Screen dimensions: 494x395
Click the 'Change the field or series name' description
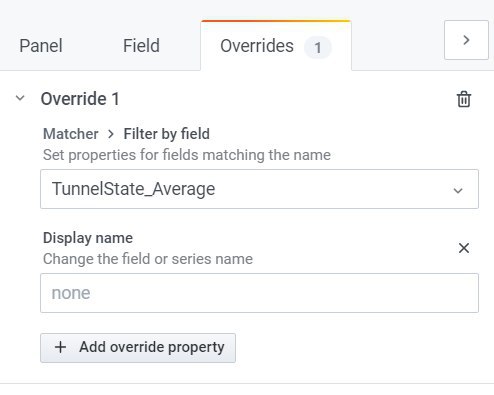[148, 259]
